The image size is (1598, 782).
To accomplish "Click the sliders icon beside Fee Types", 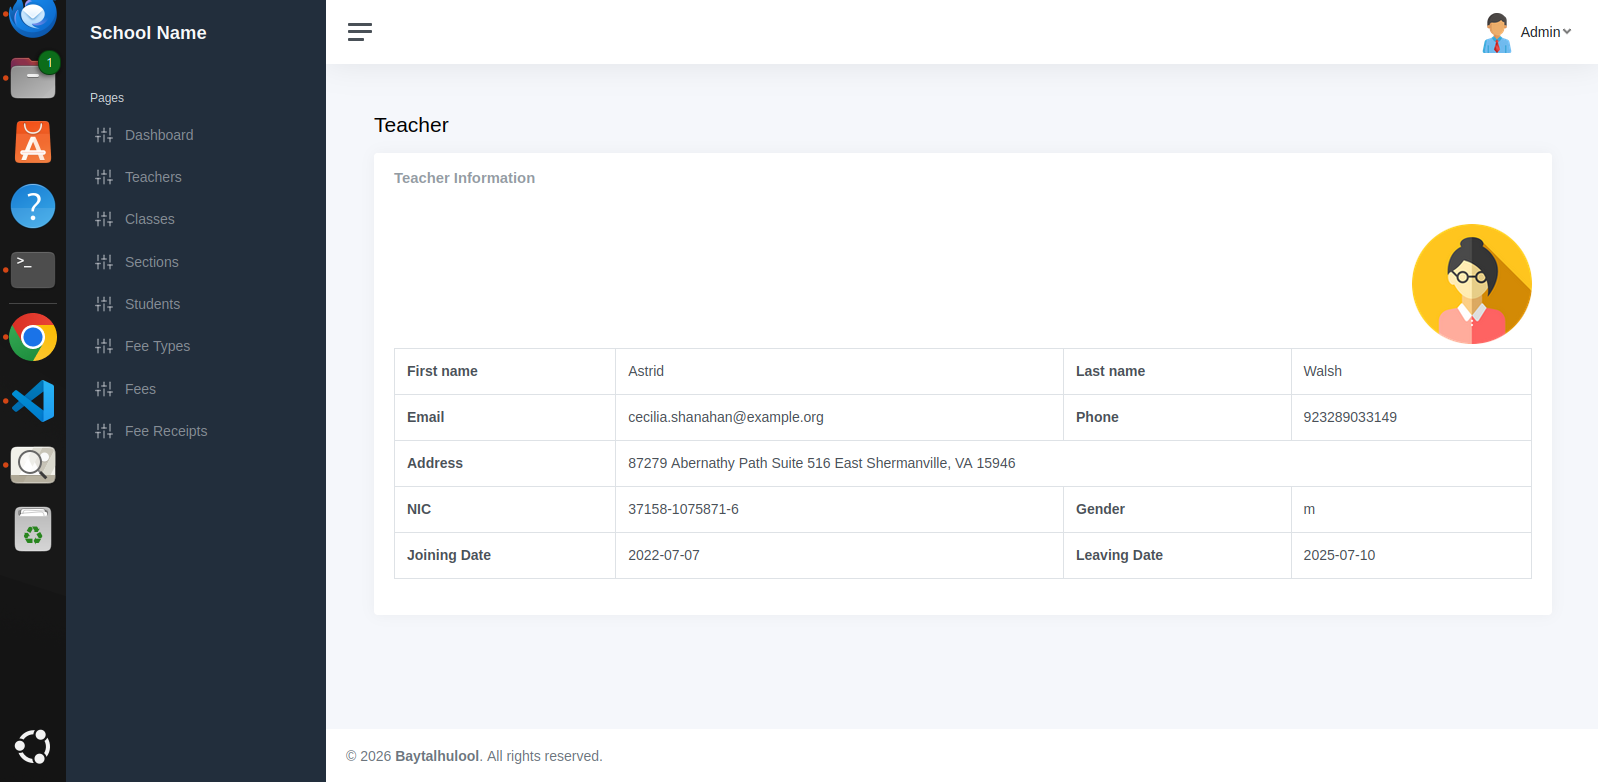I will (104, 346).
